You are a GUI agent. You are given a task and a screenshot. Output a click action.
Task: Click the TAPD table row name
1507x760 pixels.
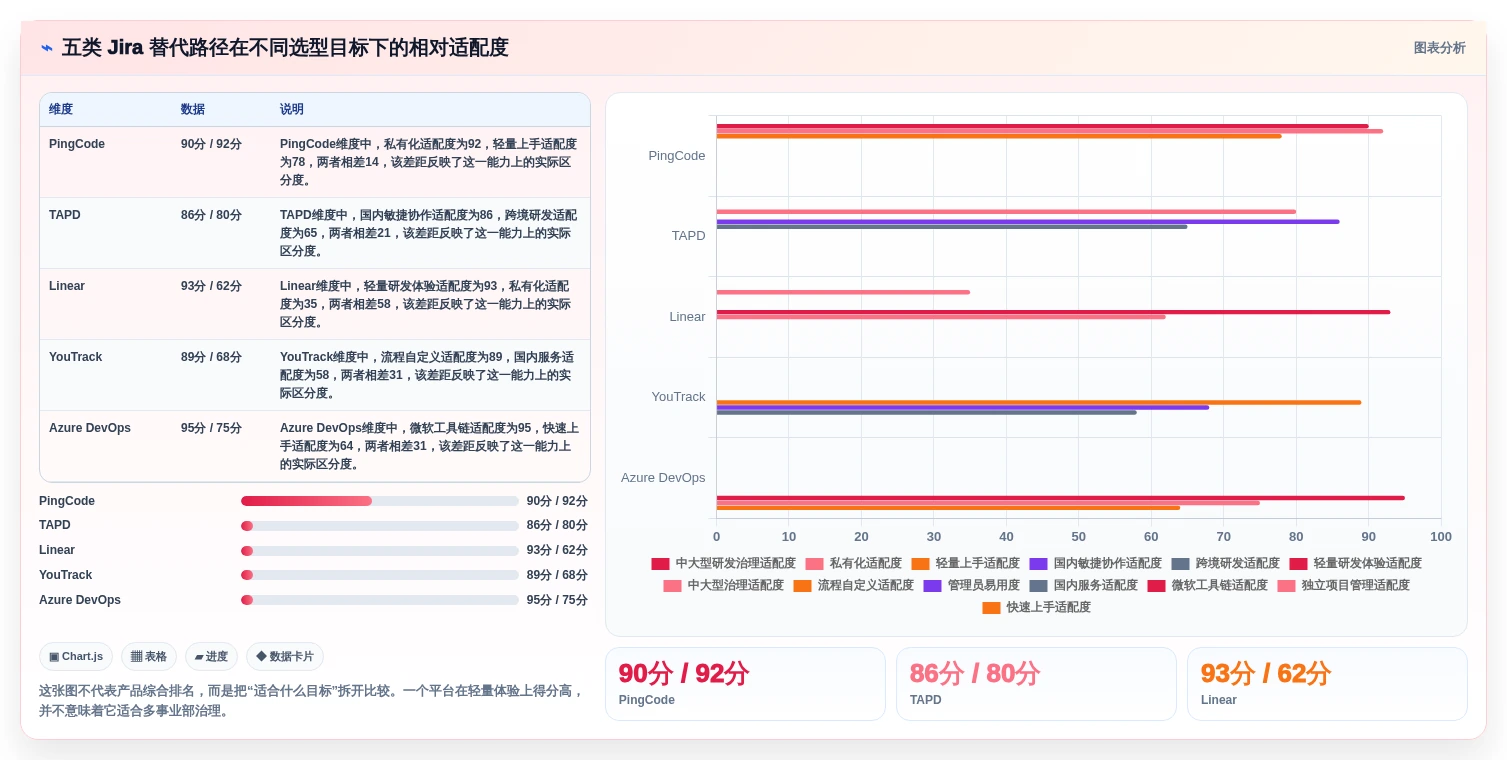coord(65,215)
